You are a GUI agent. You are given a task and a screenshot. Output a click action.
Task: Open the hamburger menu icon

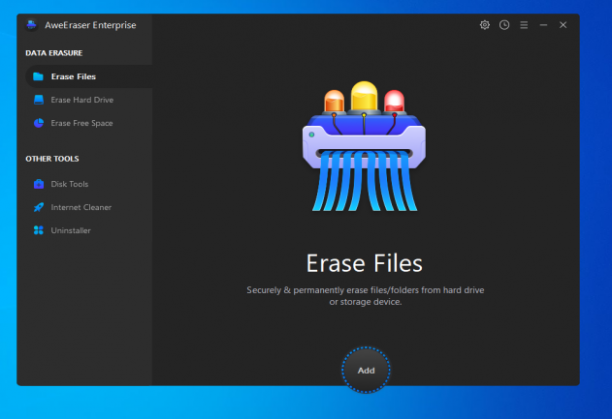(524, 25)
